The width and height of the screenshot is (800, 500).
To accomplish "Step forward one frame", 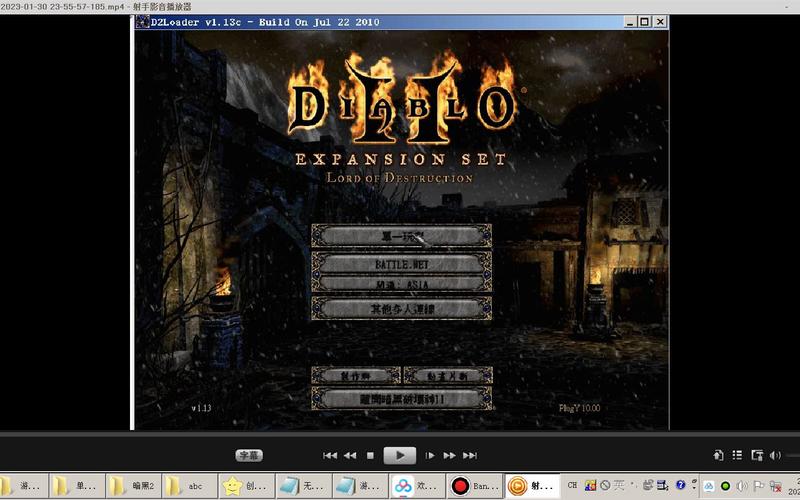I will 430,456.
